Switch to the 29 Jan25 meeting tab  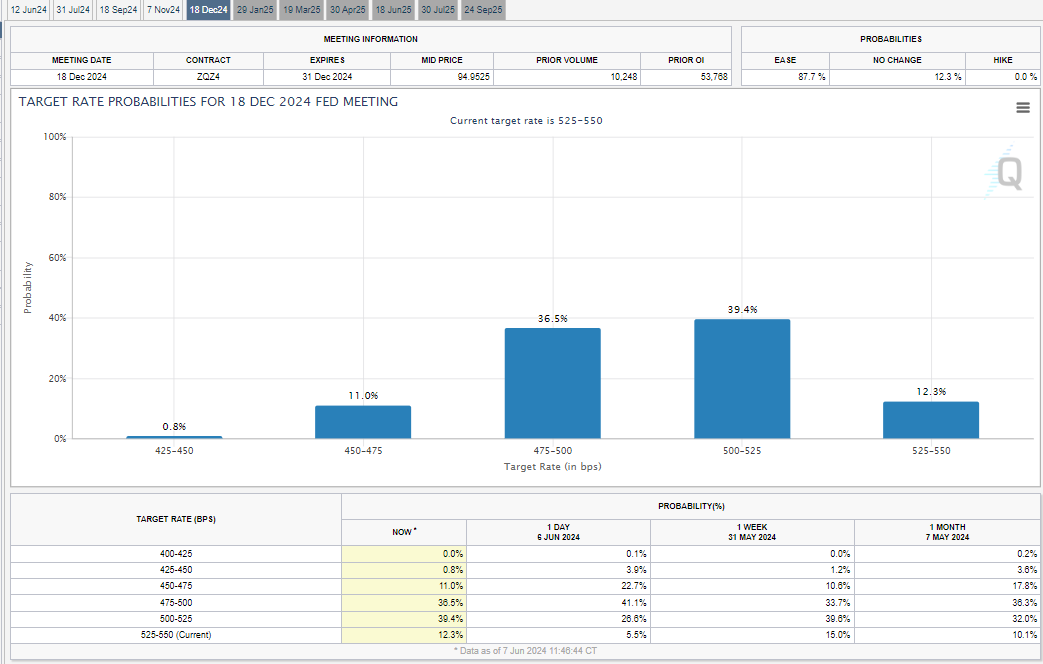pos(255,10)
